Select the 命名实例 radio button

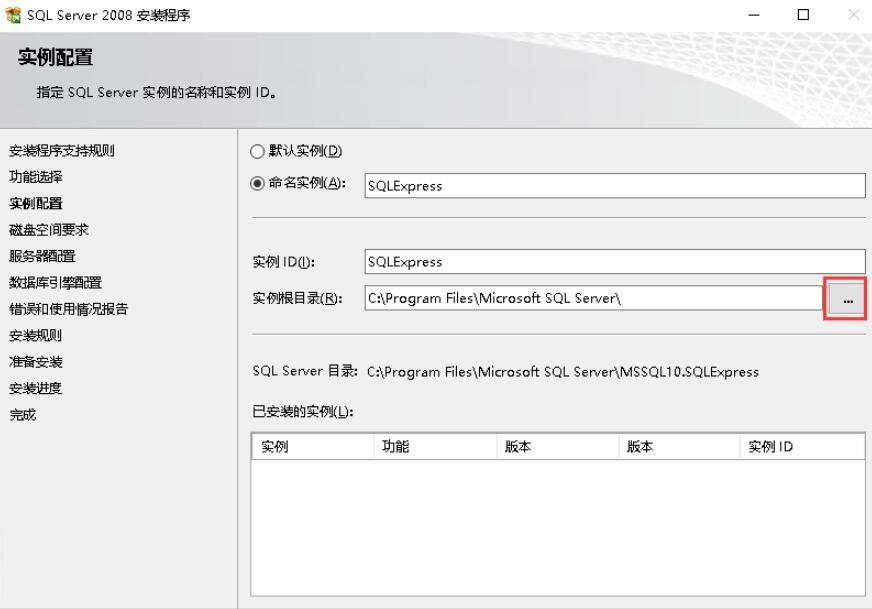coord(257,183)
